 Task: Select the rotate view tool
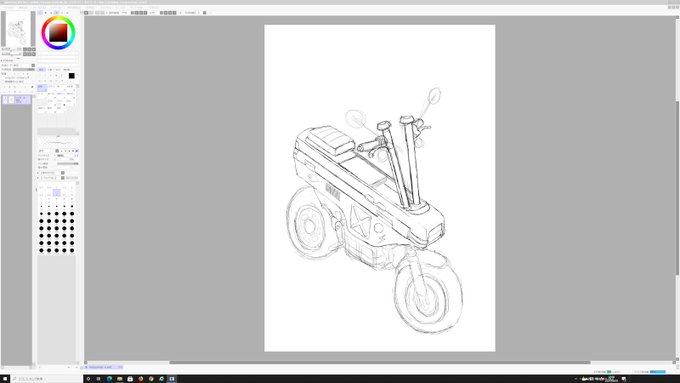pyautogui.click(x=51, y=81)
